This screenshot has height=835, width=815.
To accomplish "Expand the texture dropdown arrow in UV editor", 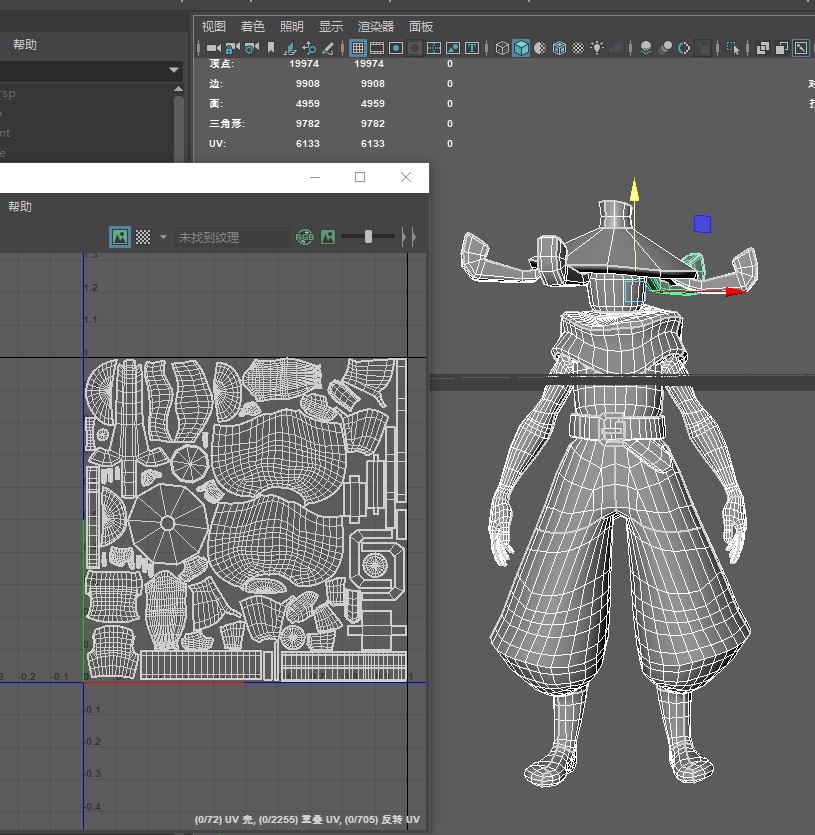I will 163,237.
